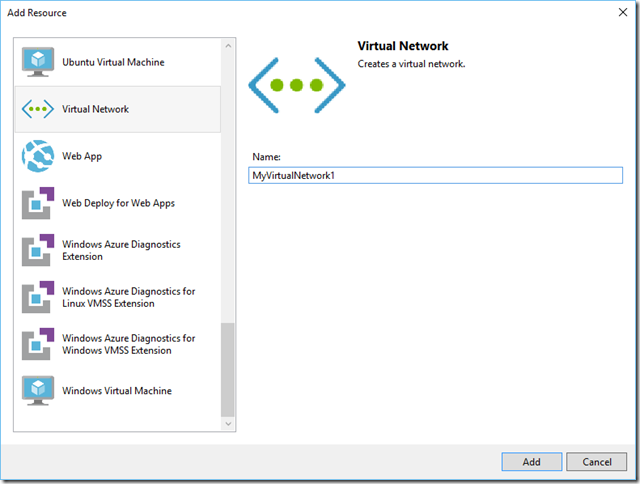Image resolution: width=640 pixels, height=484 pixels.
Task: Click the resource list scroll up arrow
Action: [228, 46]
